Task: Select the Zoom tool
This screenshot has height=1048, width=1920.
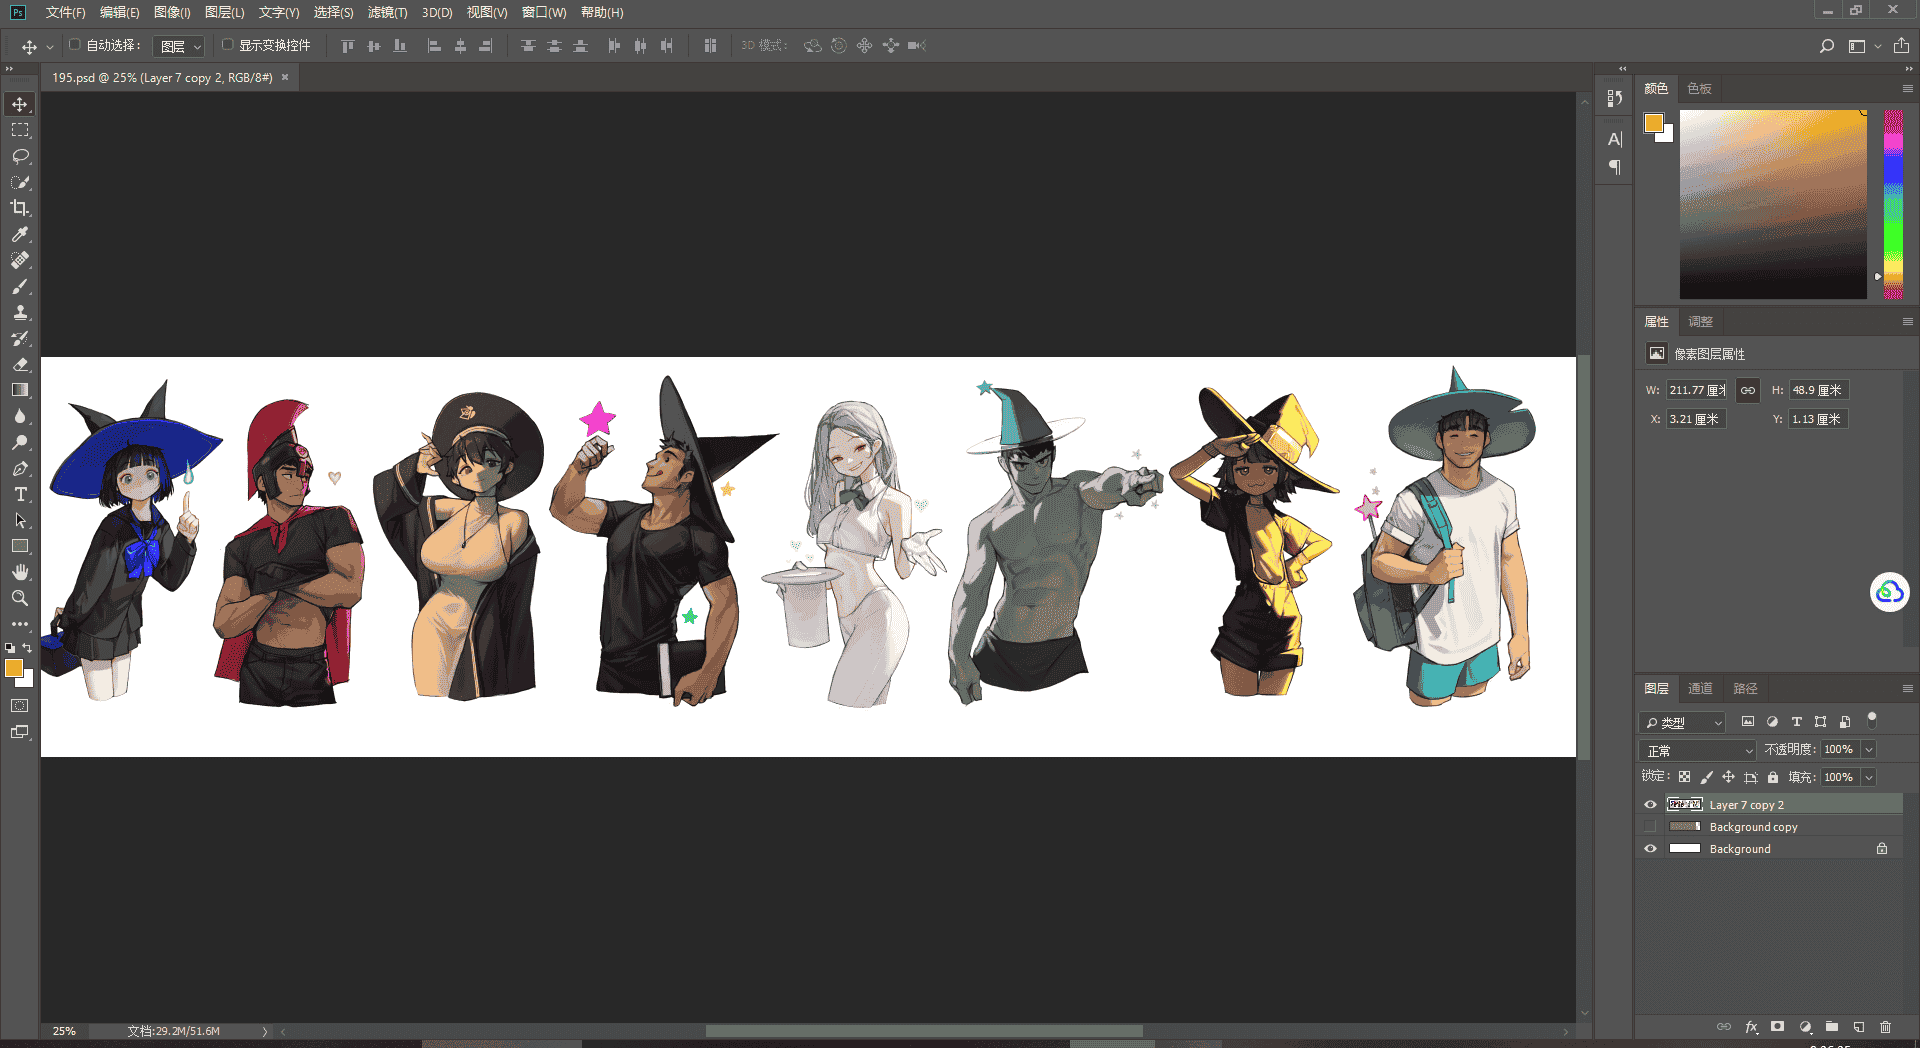Action: pos(20,598)
